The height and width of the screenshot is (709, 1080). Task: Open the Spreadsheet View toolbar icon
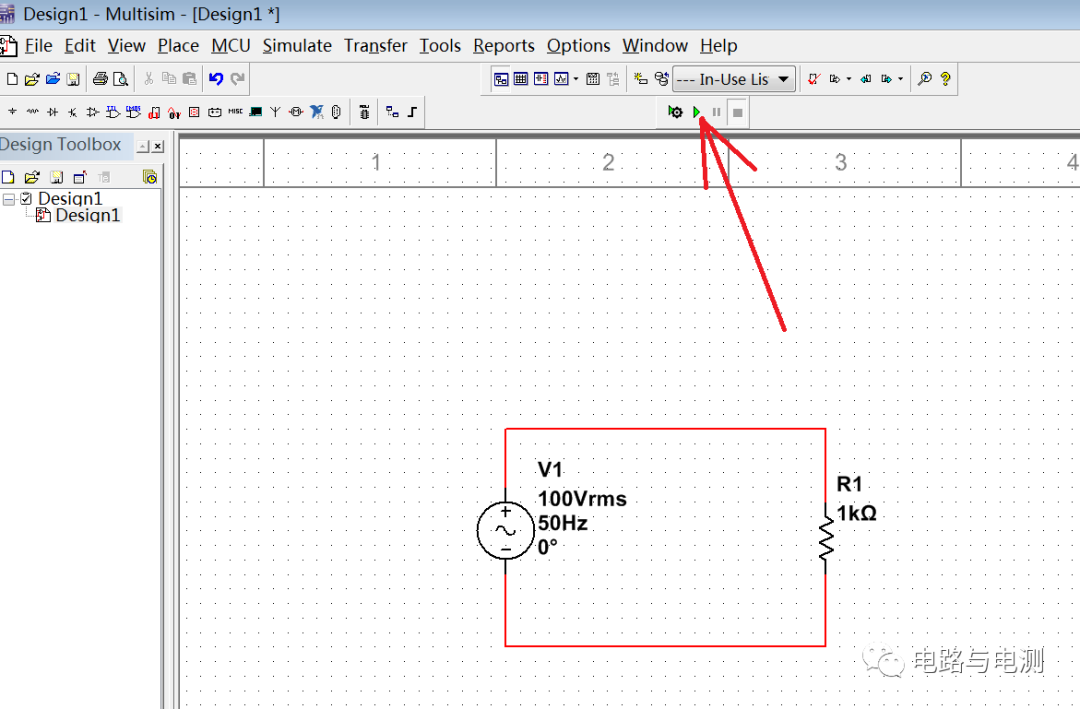coord(521,79)
